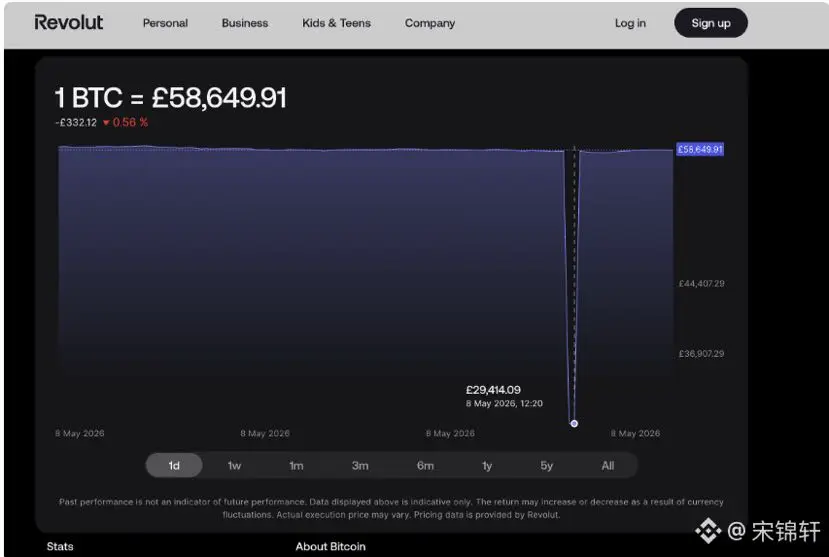Image resolution: width=829 pixels, height=557 pixels.
Task: Select the 1m chart range
Action: point(296,466)
